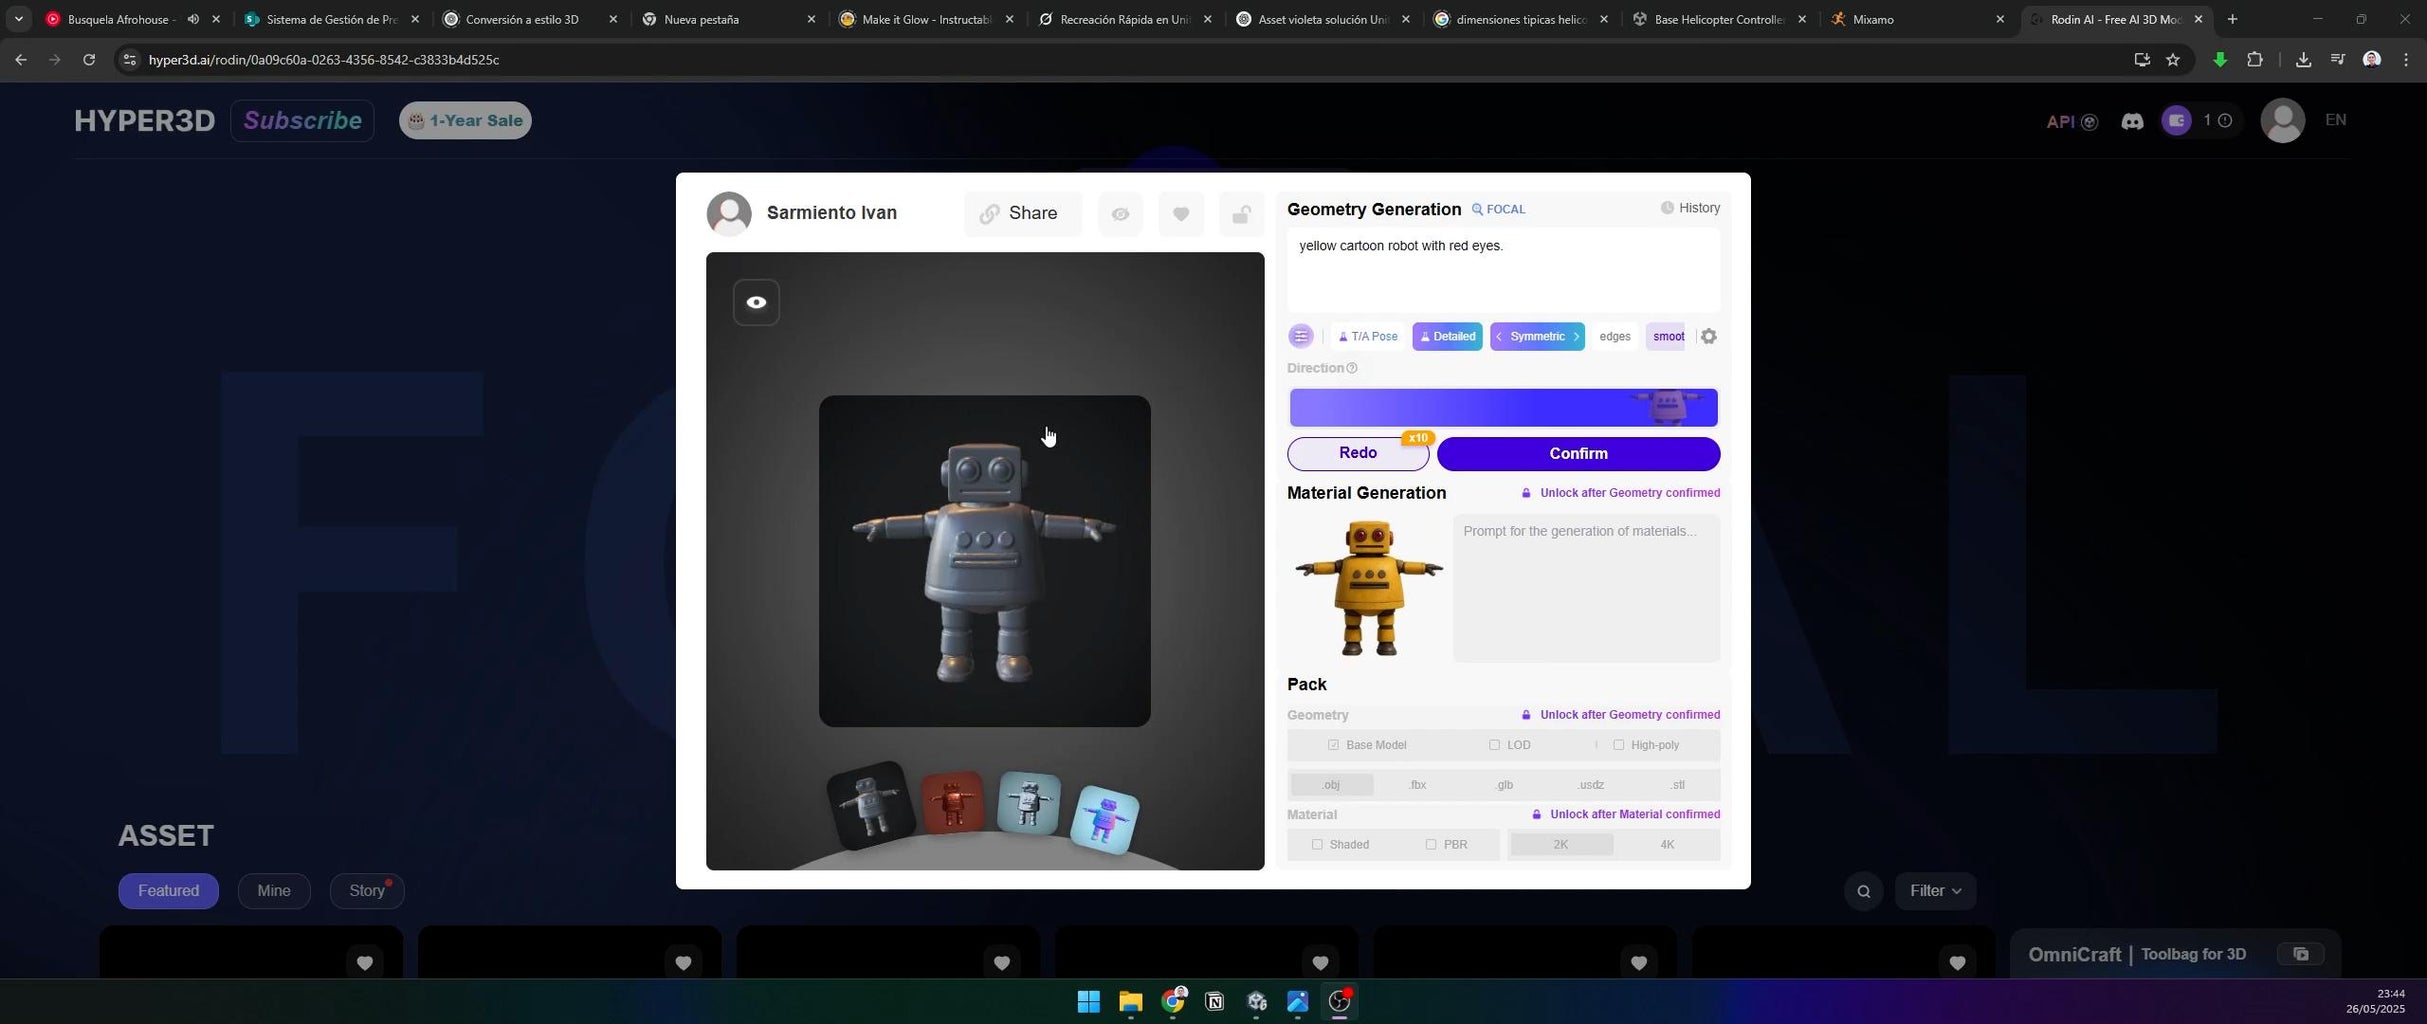The image size is (2427, 1024).
Task: Open the Discord icon link
Action: tap(2132, 122)
